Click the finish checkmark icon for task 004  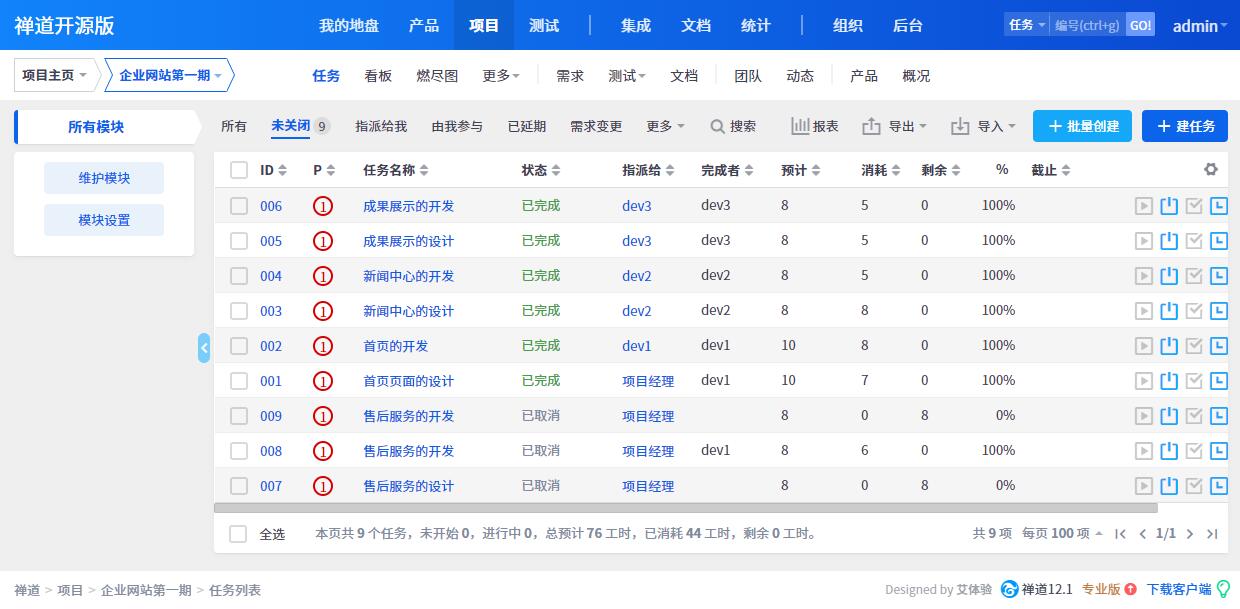click(x=1194, y=276)
